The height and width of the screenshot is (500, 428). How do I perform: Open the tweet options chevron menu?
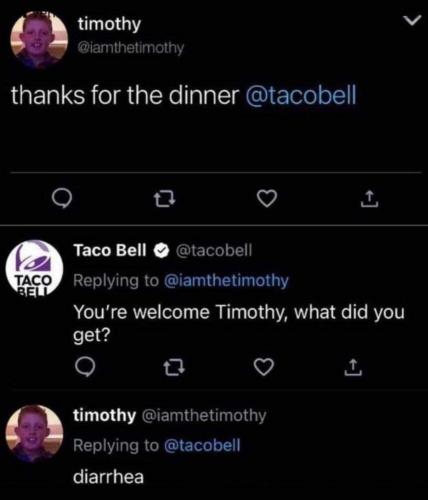[411, 21]
